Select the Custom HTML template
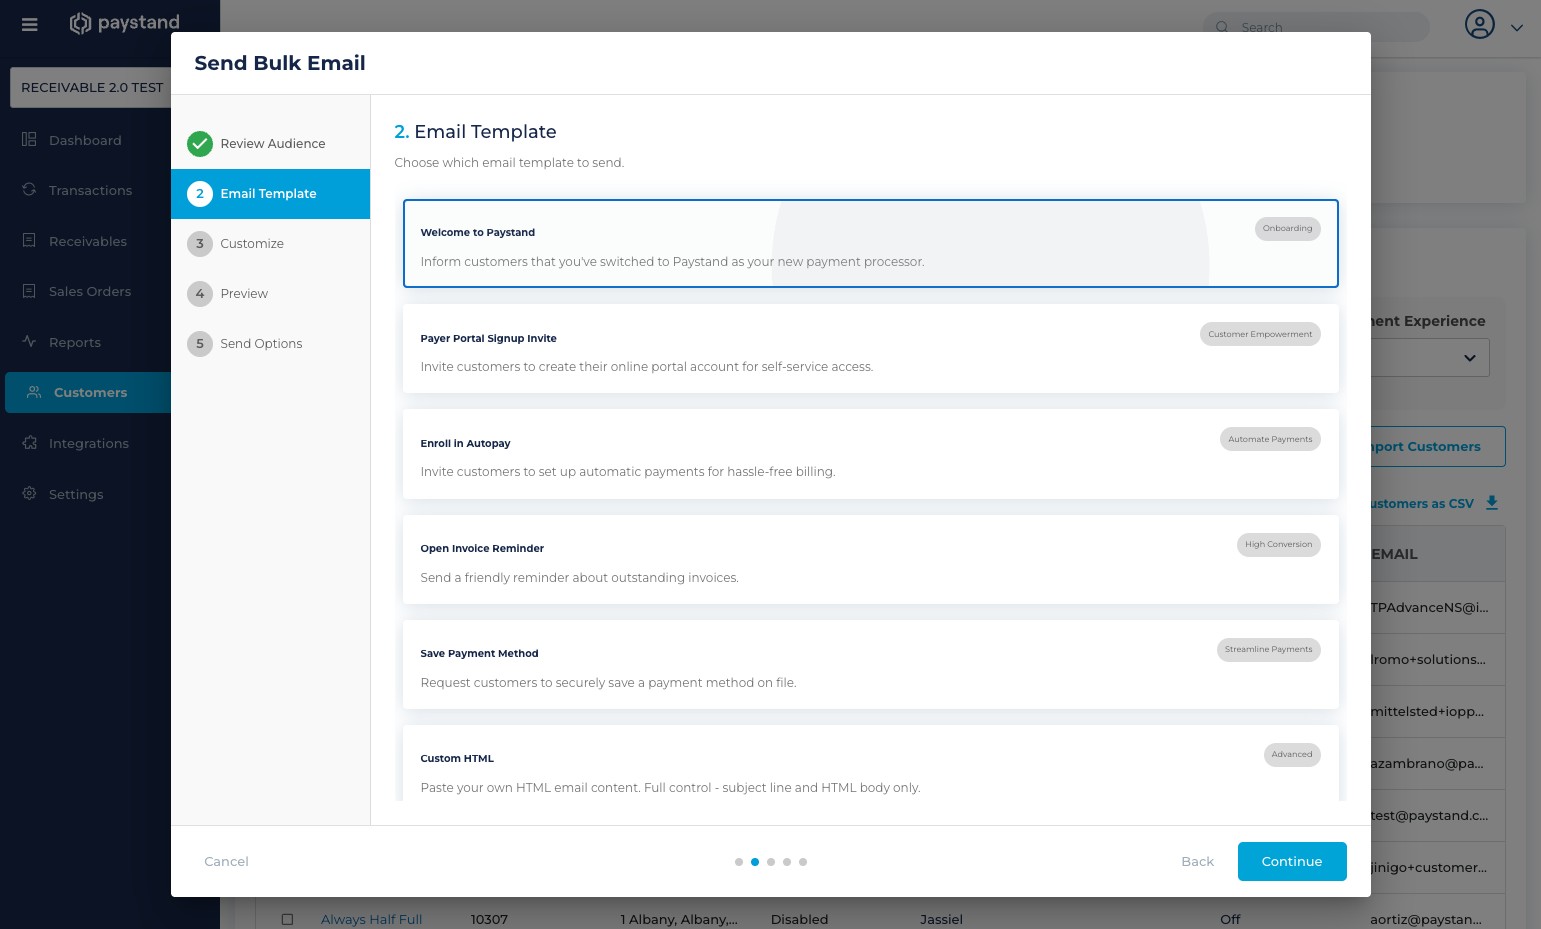This screenshot has width=1541, height=929. (870, 763)
